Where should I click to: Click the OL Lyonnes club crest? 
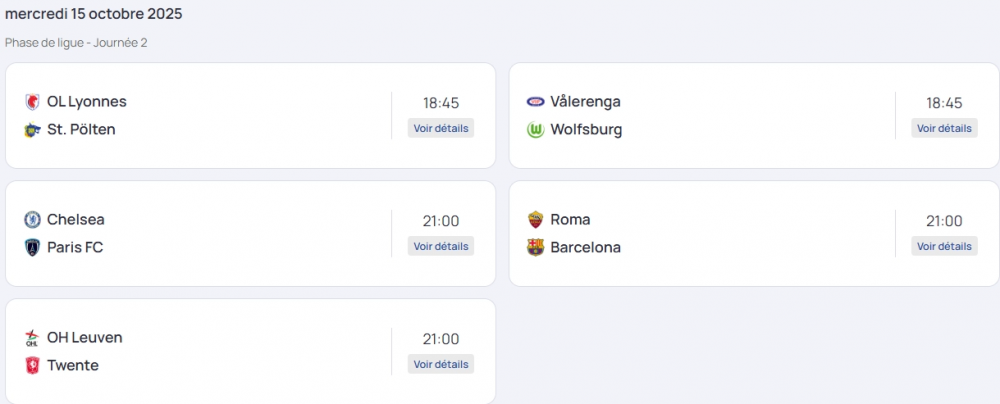click(x=32, y=101)
